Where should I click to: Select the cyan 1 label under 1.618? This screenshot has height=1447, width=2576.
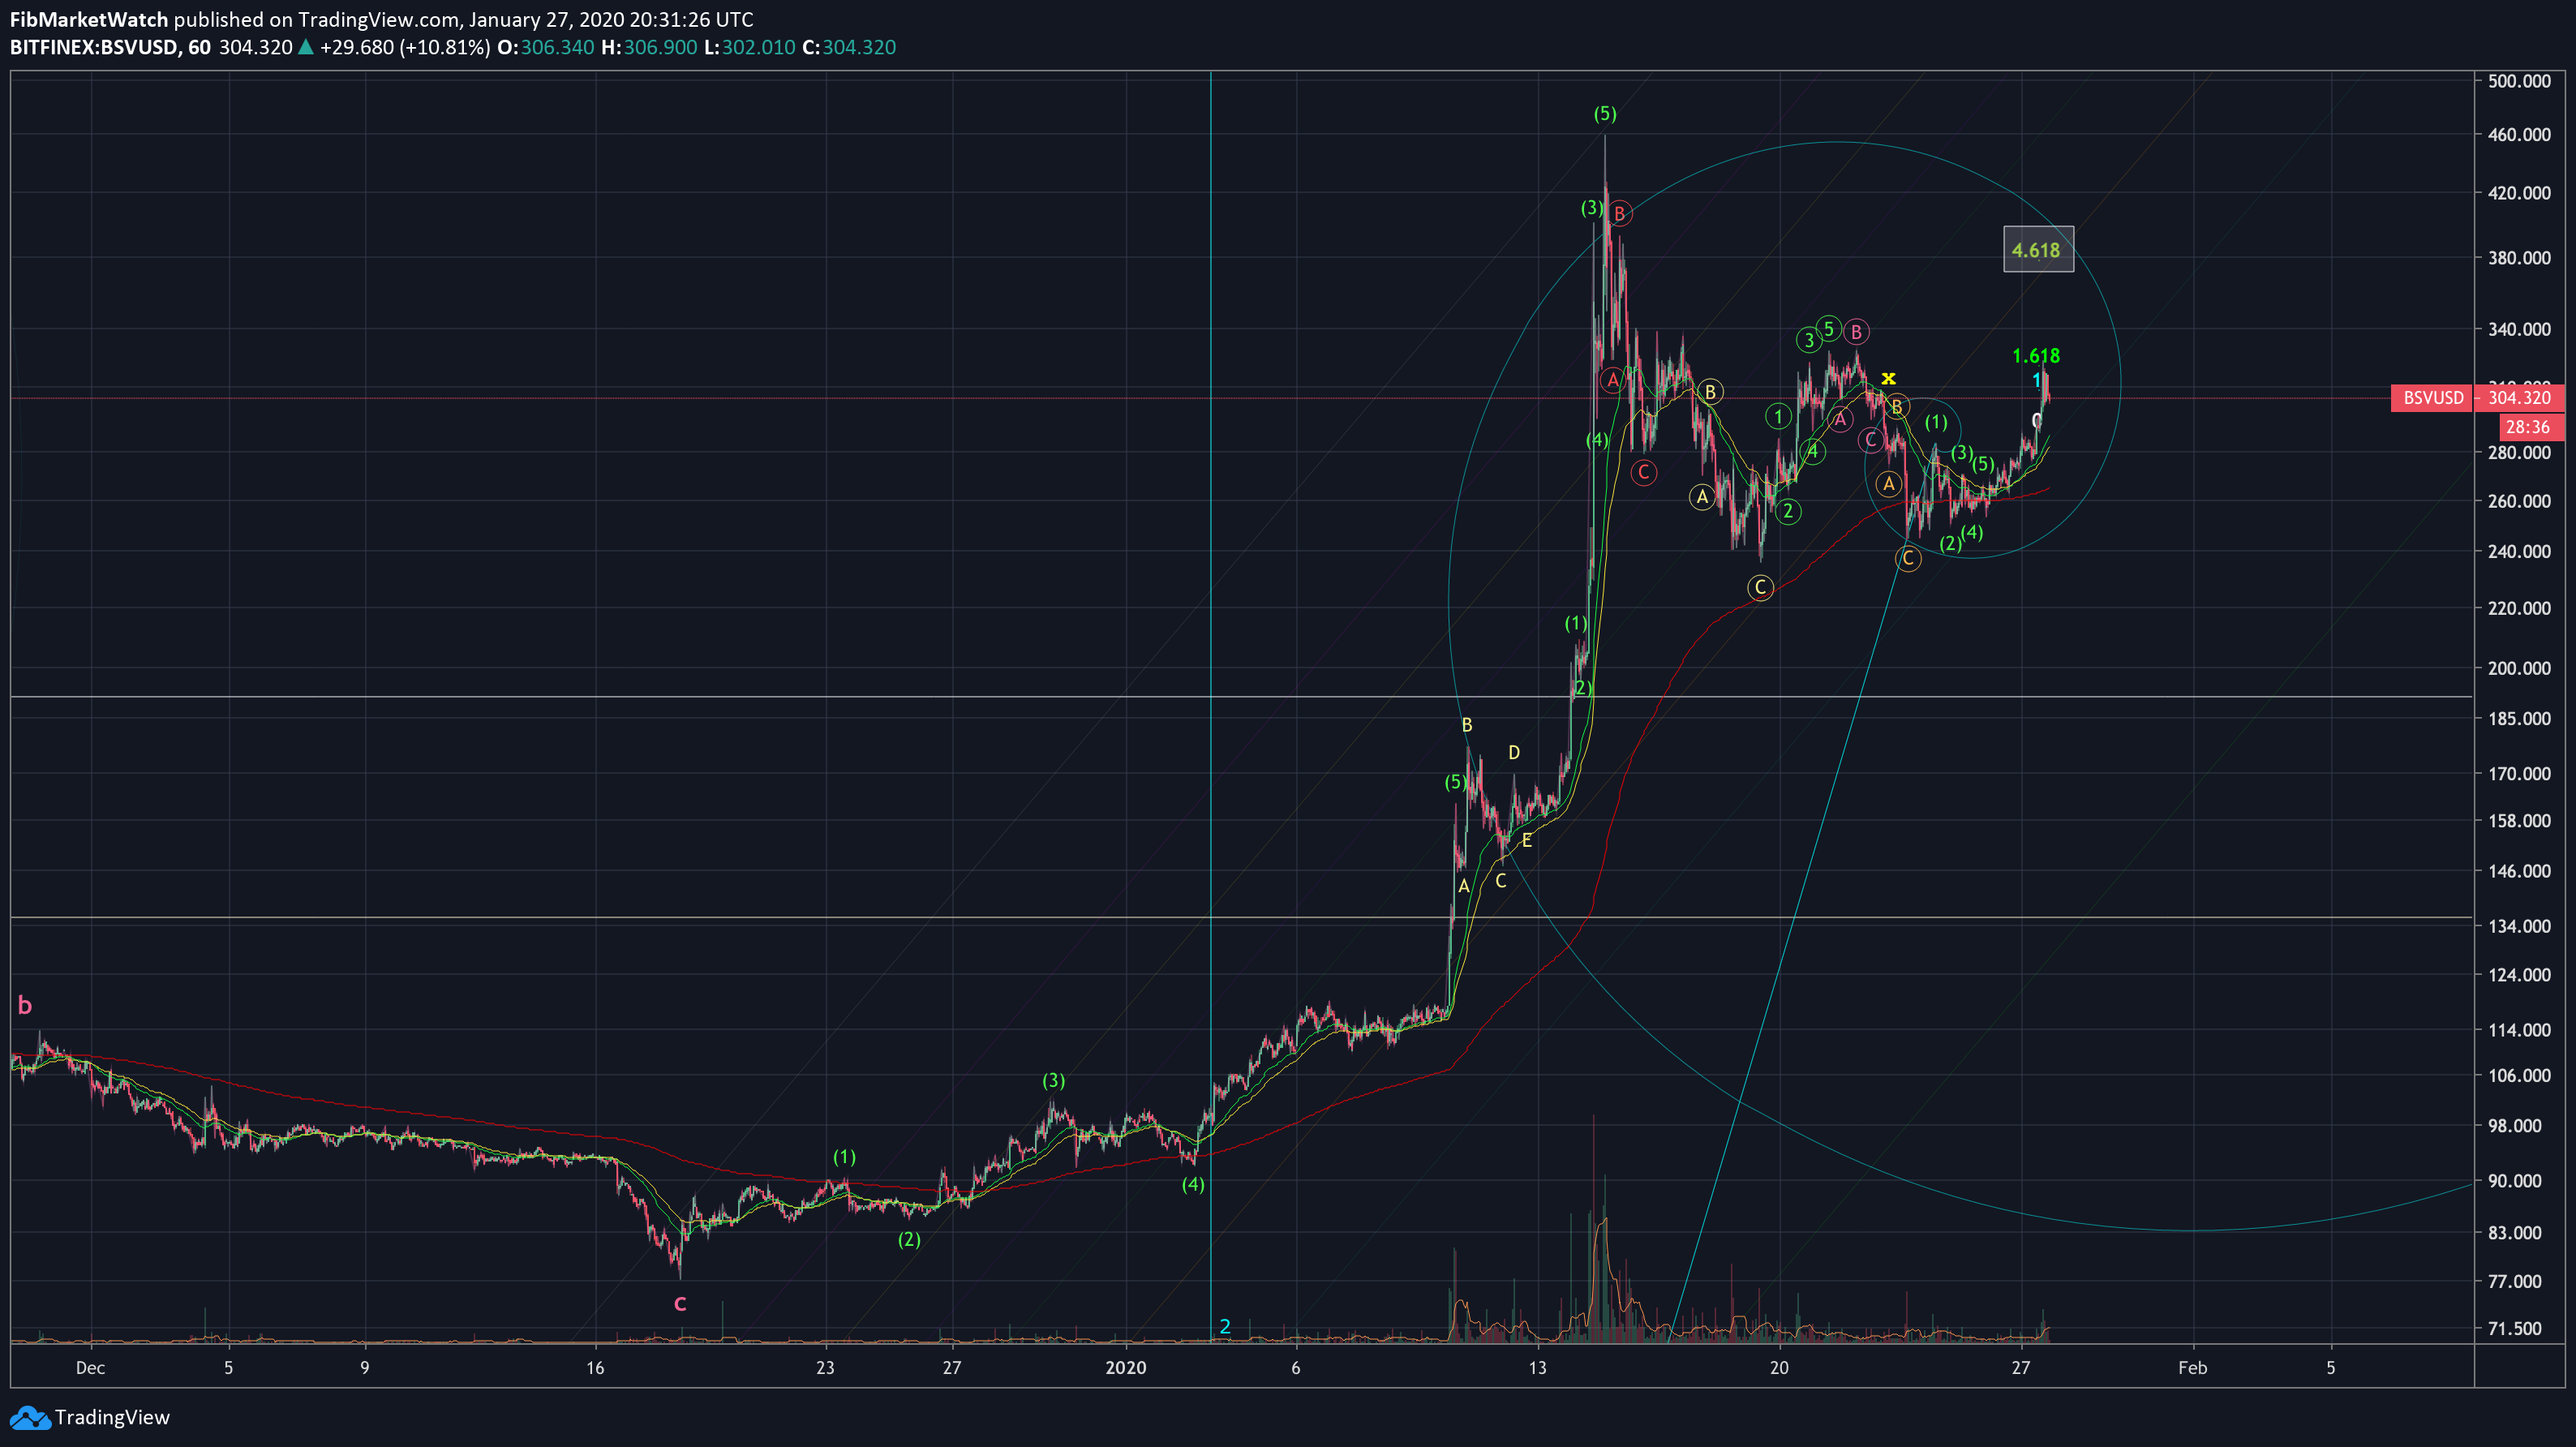pyautogui.click(x=2037, y=381)
